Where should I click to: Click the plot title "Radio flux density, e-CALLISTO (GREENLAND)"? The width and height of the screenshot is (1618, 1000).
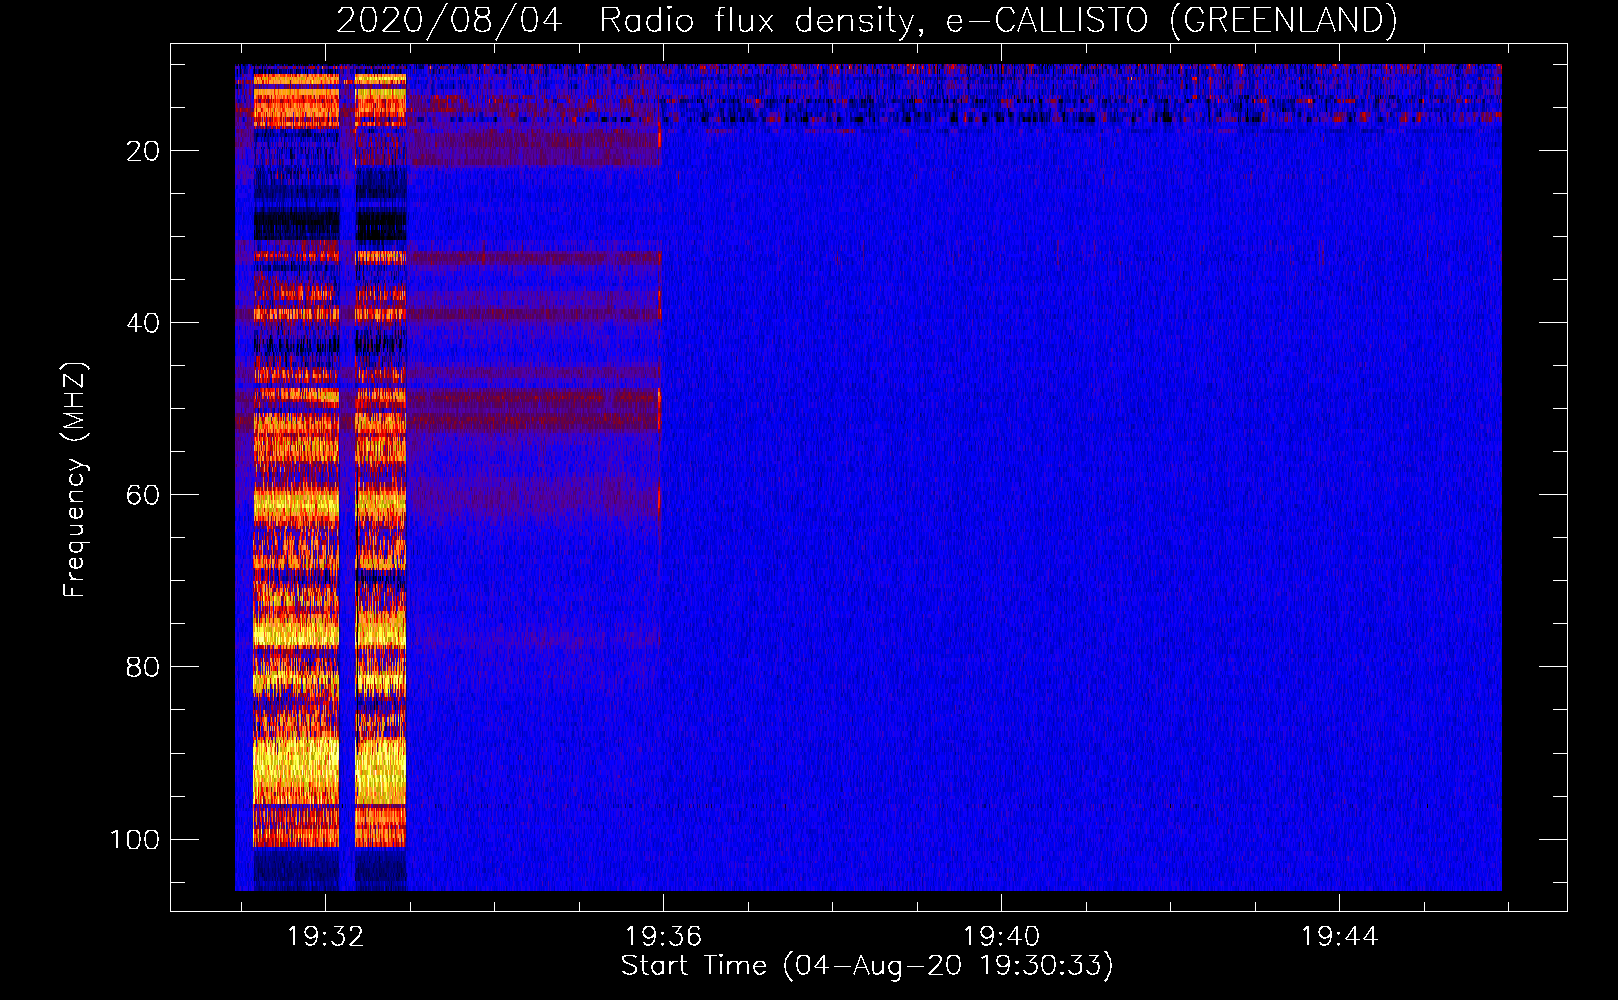click(x=998, y=20)
